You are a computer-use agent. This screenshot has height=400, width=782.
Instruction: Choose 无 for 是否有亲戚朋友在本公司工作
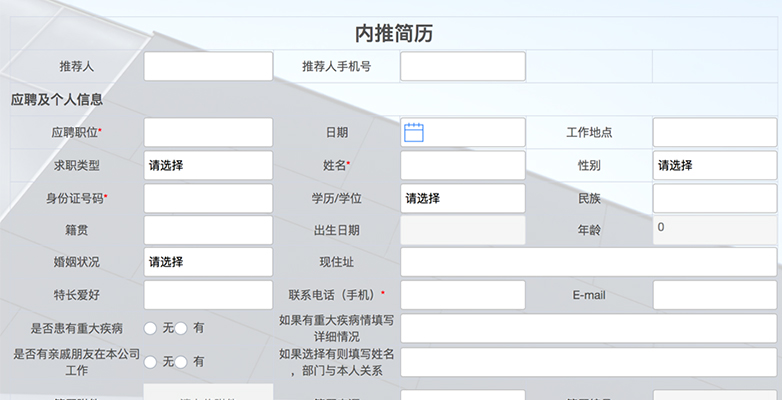pos(151,361)
